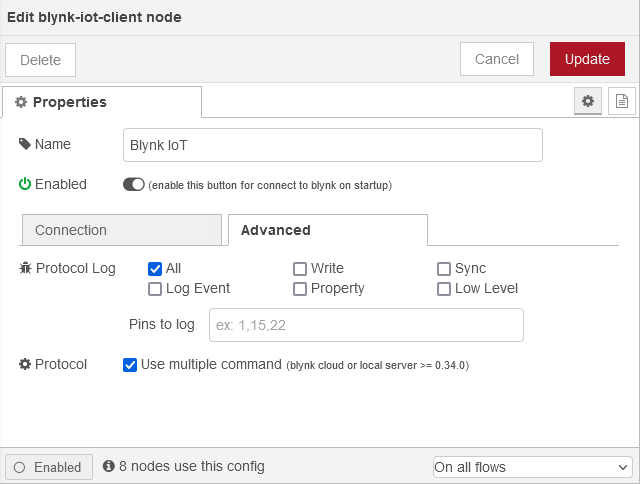Toggle the connect-on-startup Enabled switch

[x=133, y=184]
